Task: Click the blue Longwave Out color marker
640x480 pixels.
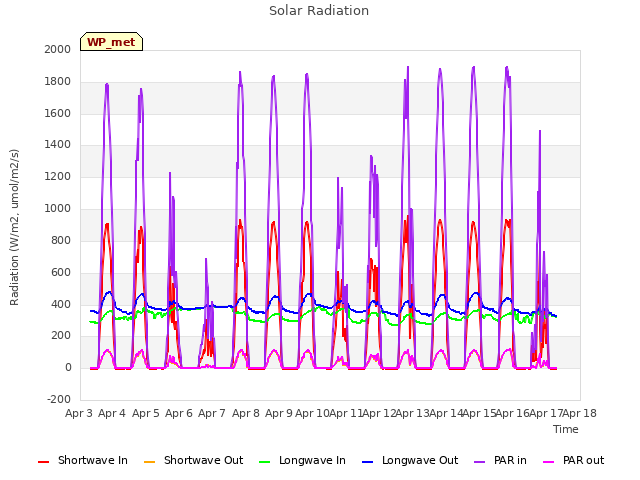Action: [368, 462]
